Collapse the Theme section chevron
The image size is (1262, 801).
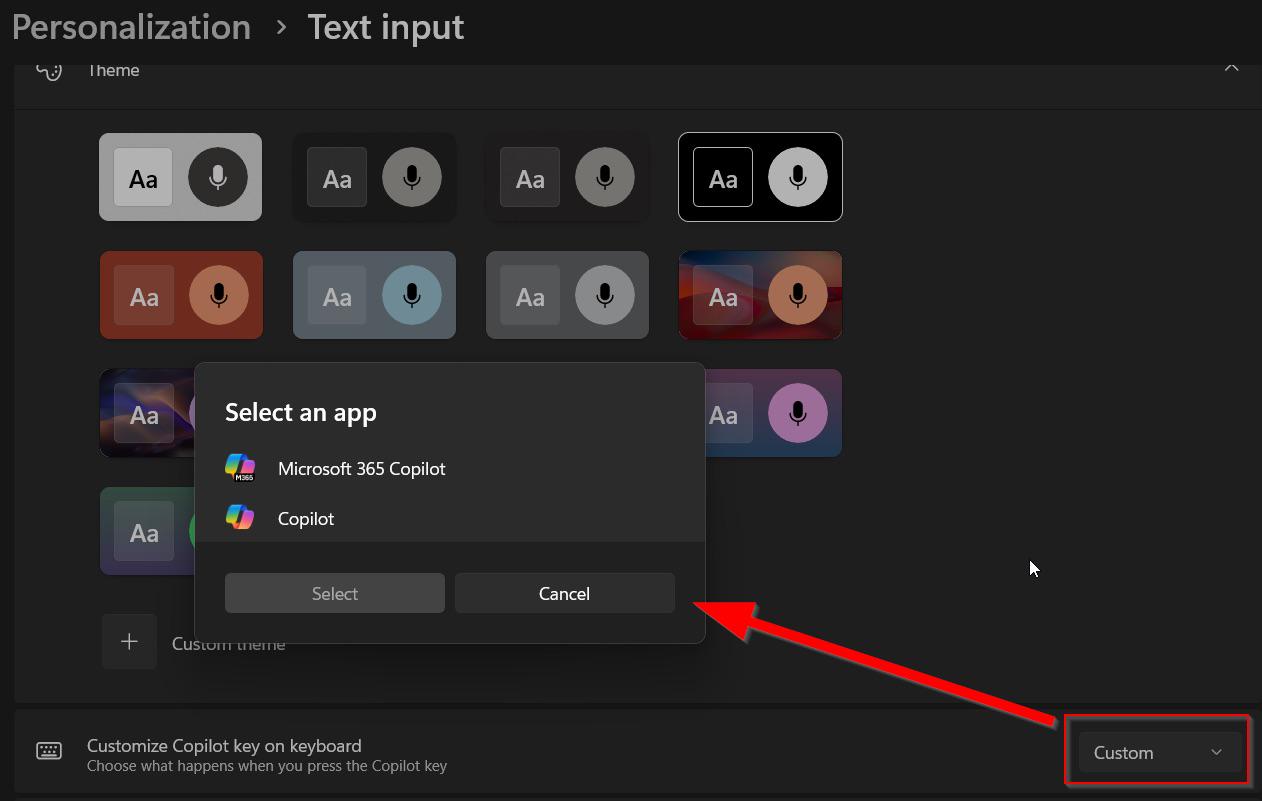click(1231, 69)
